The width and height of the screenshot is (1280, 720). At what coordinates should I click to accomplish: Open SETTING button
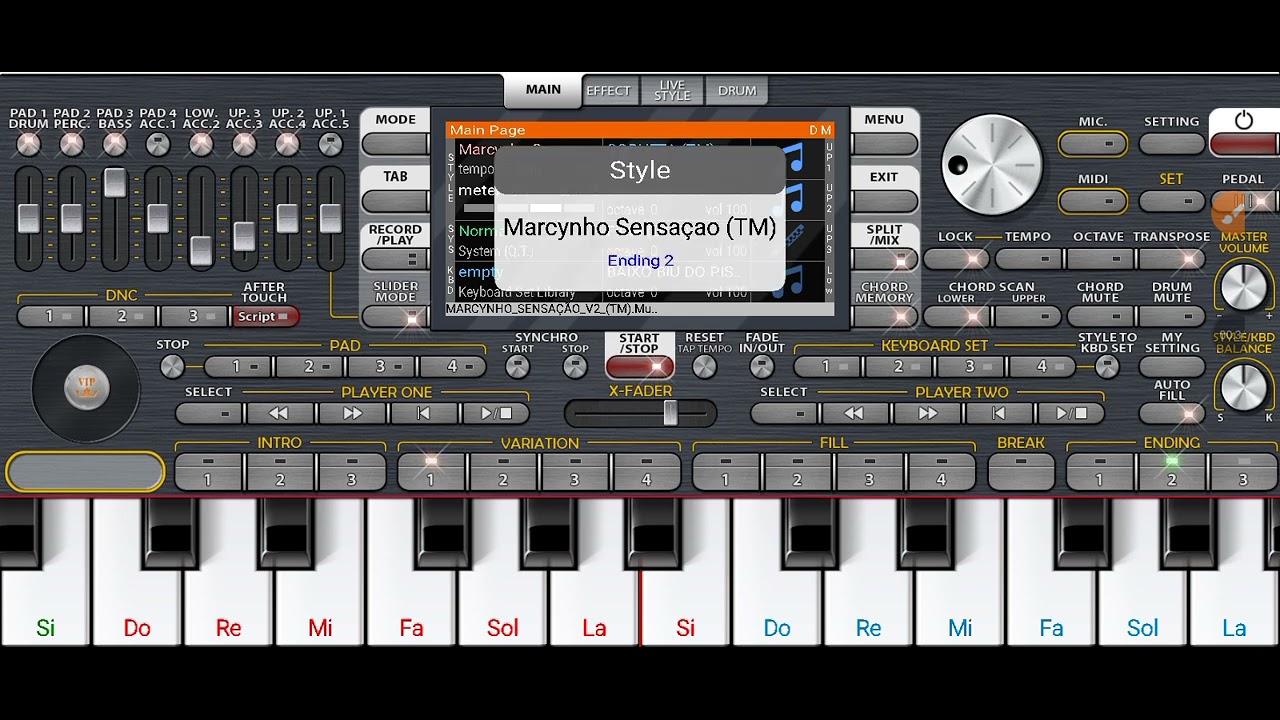coord(1172,144)
